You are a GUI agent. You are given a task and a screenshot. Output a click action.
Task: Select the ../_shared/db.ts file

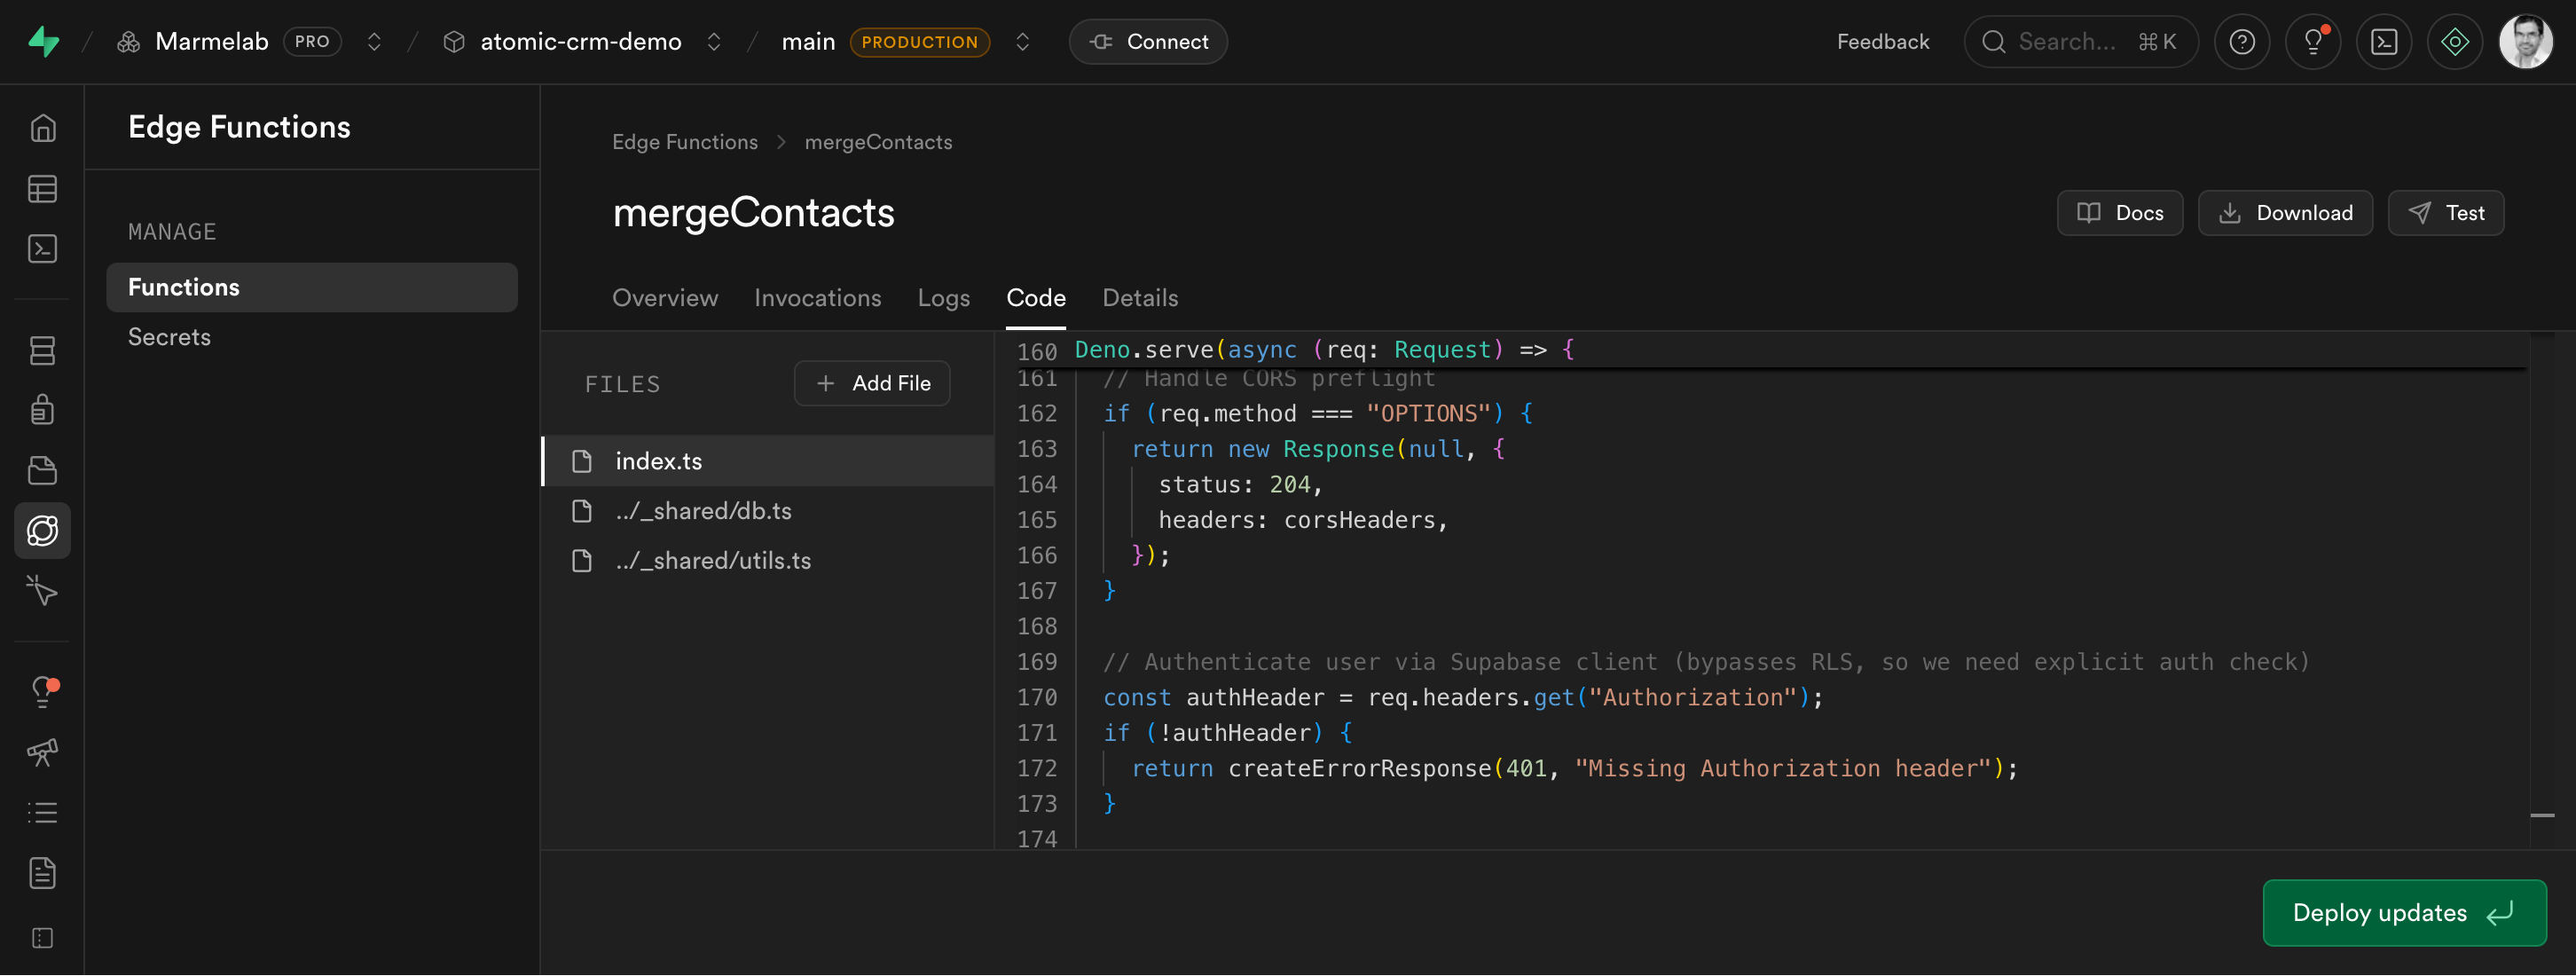(x=703, y=511)
